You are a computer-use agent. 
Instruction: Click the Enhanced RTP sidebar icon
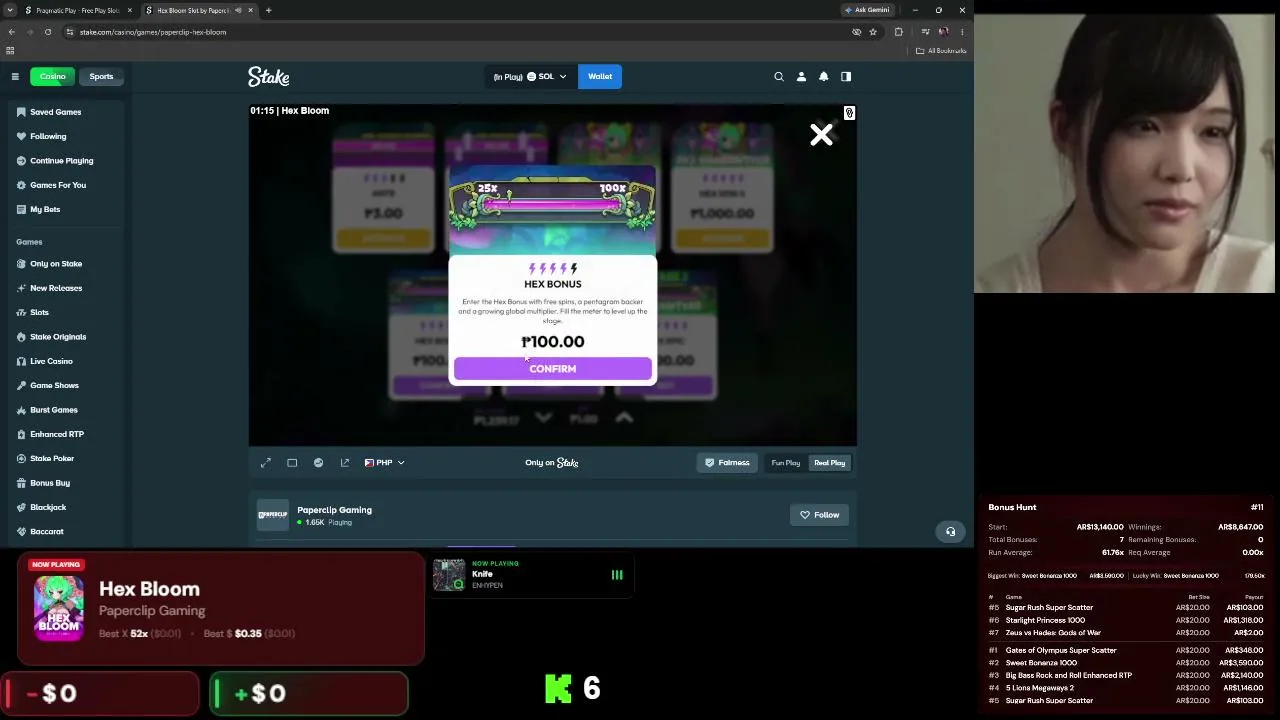point(21,434)
